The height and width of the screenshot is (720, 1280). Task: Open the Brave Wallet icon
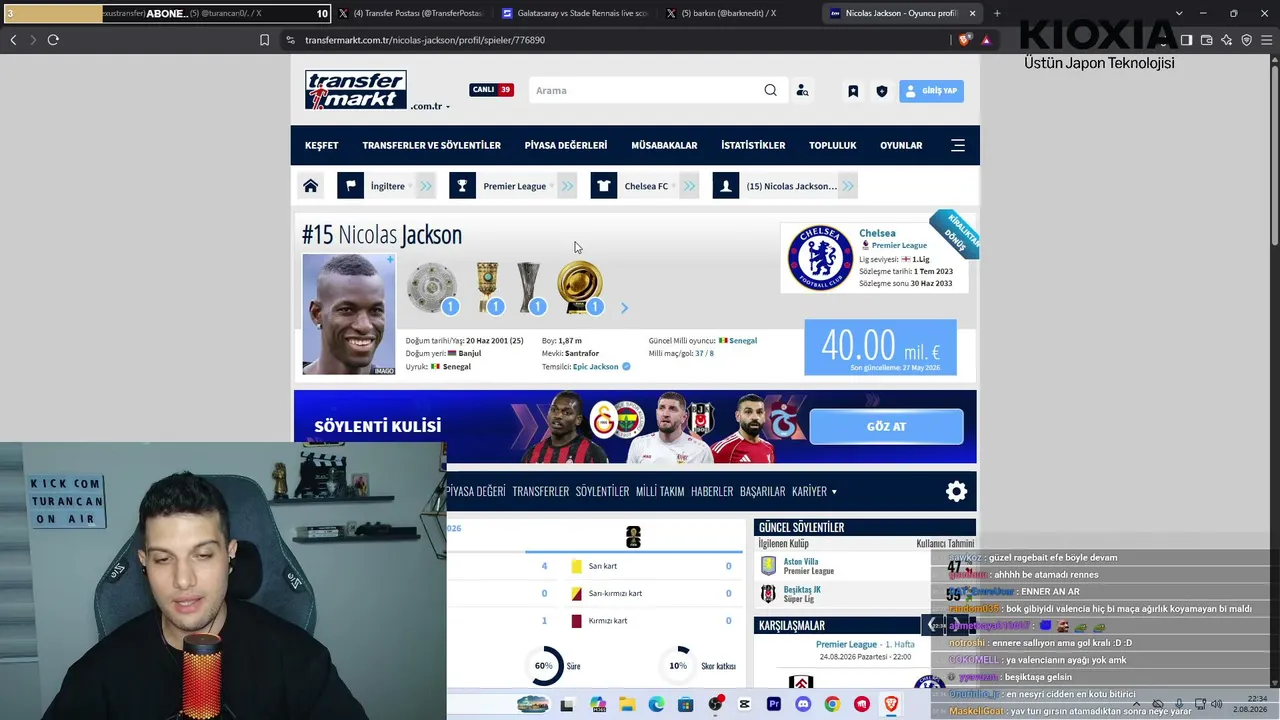click(1206, 40)
